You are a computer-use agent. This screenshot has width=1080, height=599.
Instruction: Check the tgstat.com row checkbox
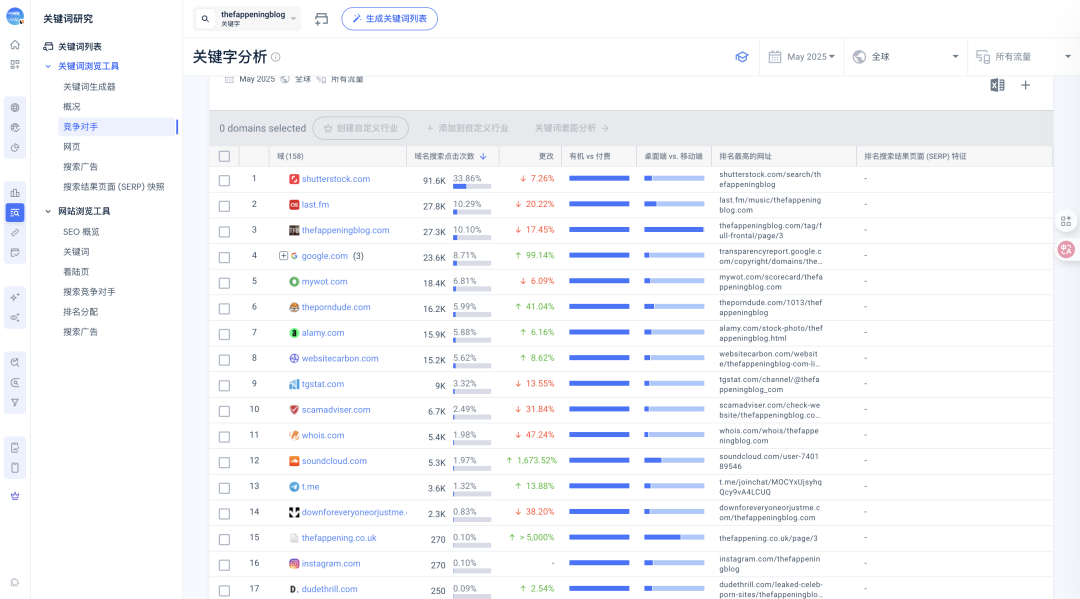(x=225, y=386)
